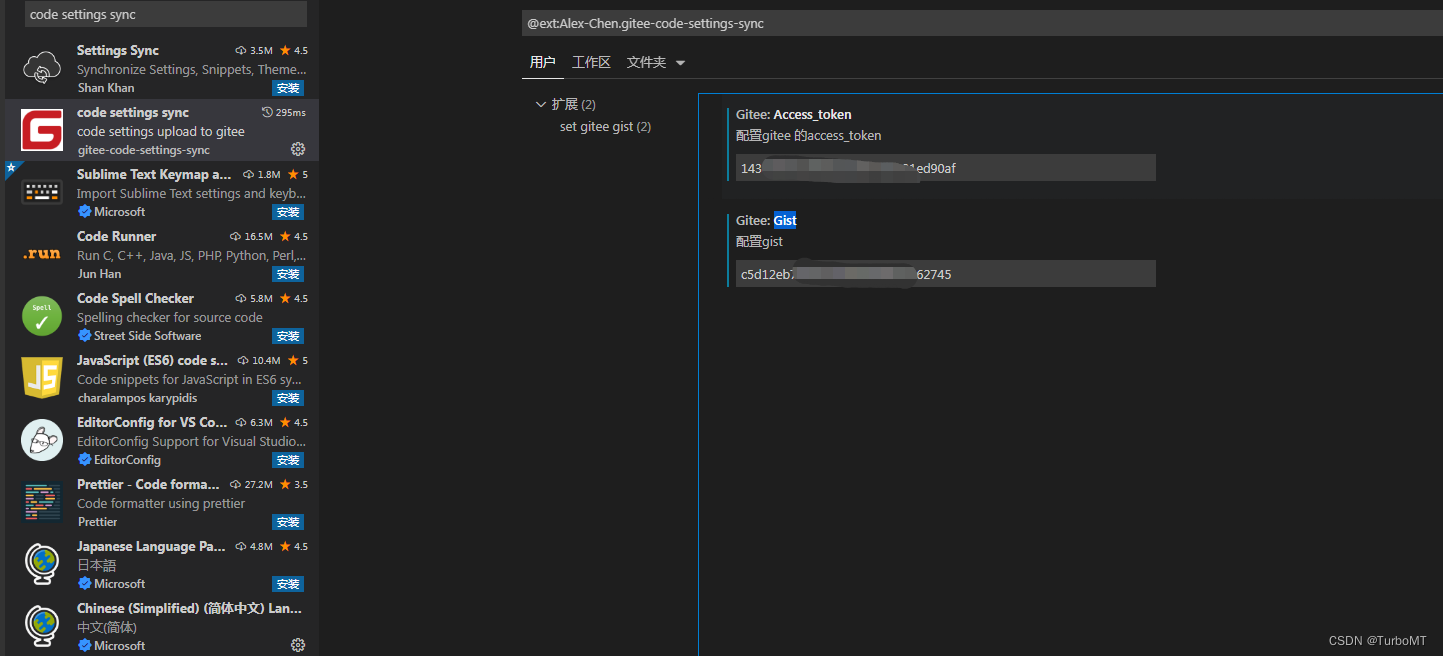Open the Sublime Text Keymap keyboard icon
The height and width of the screenshot is (656, 1443).
click(x=43, y=192)
